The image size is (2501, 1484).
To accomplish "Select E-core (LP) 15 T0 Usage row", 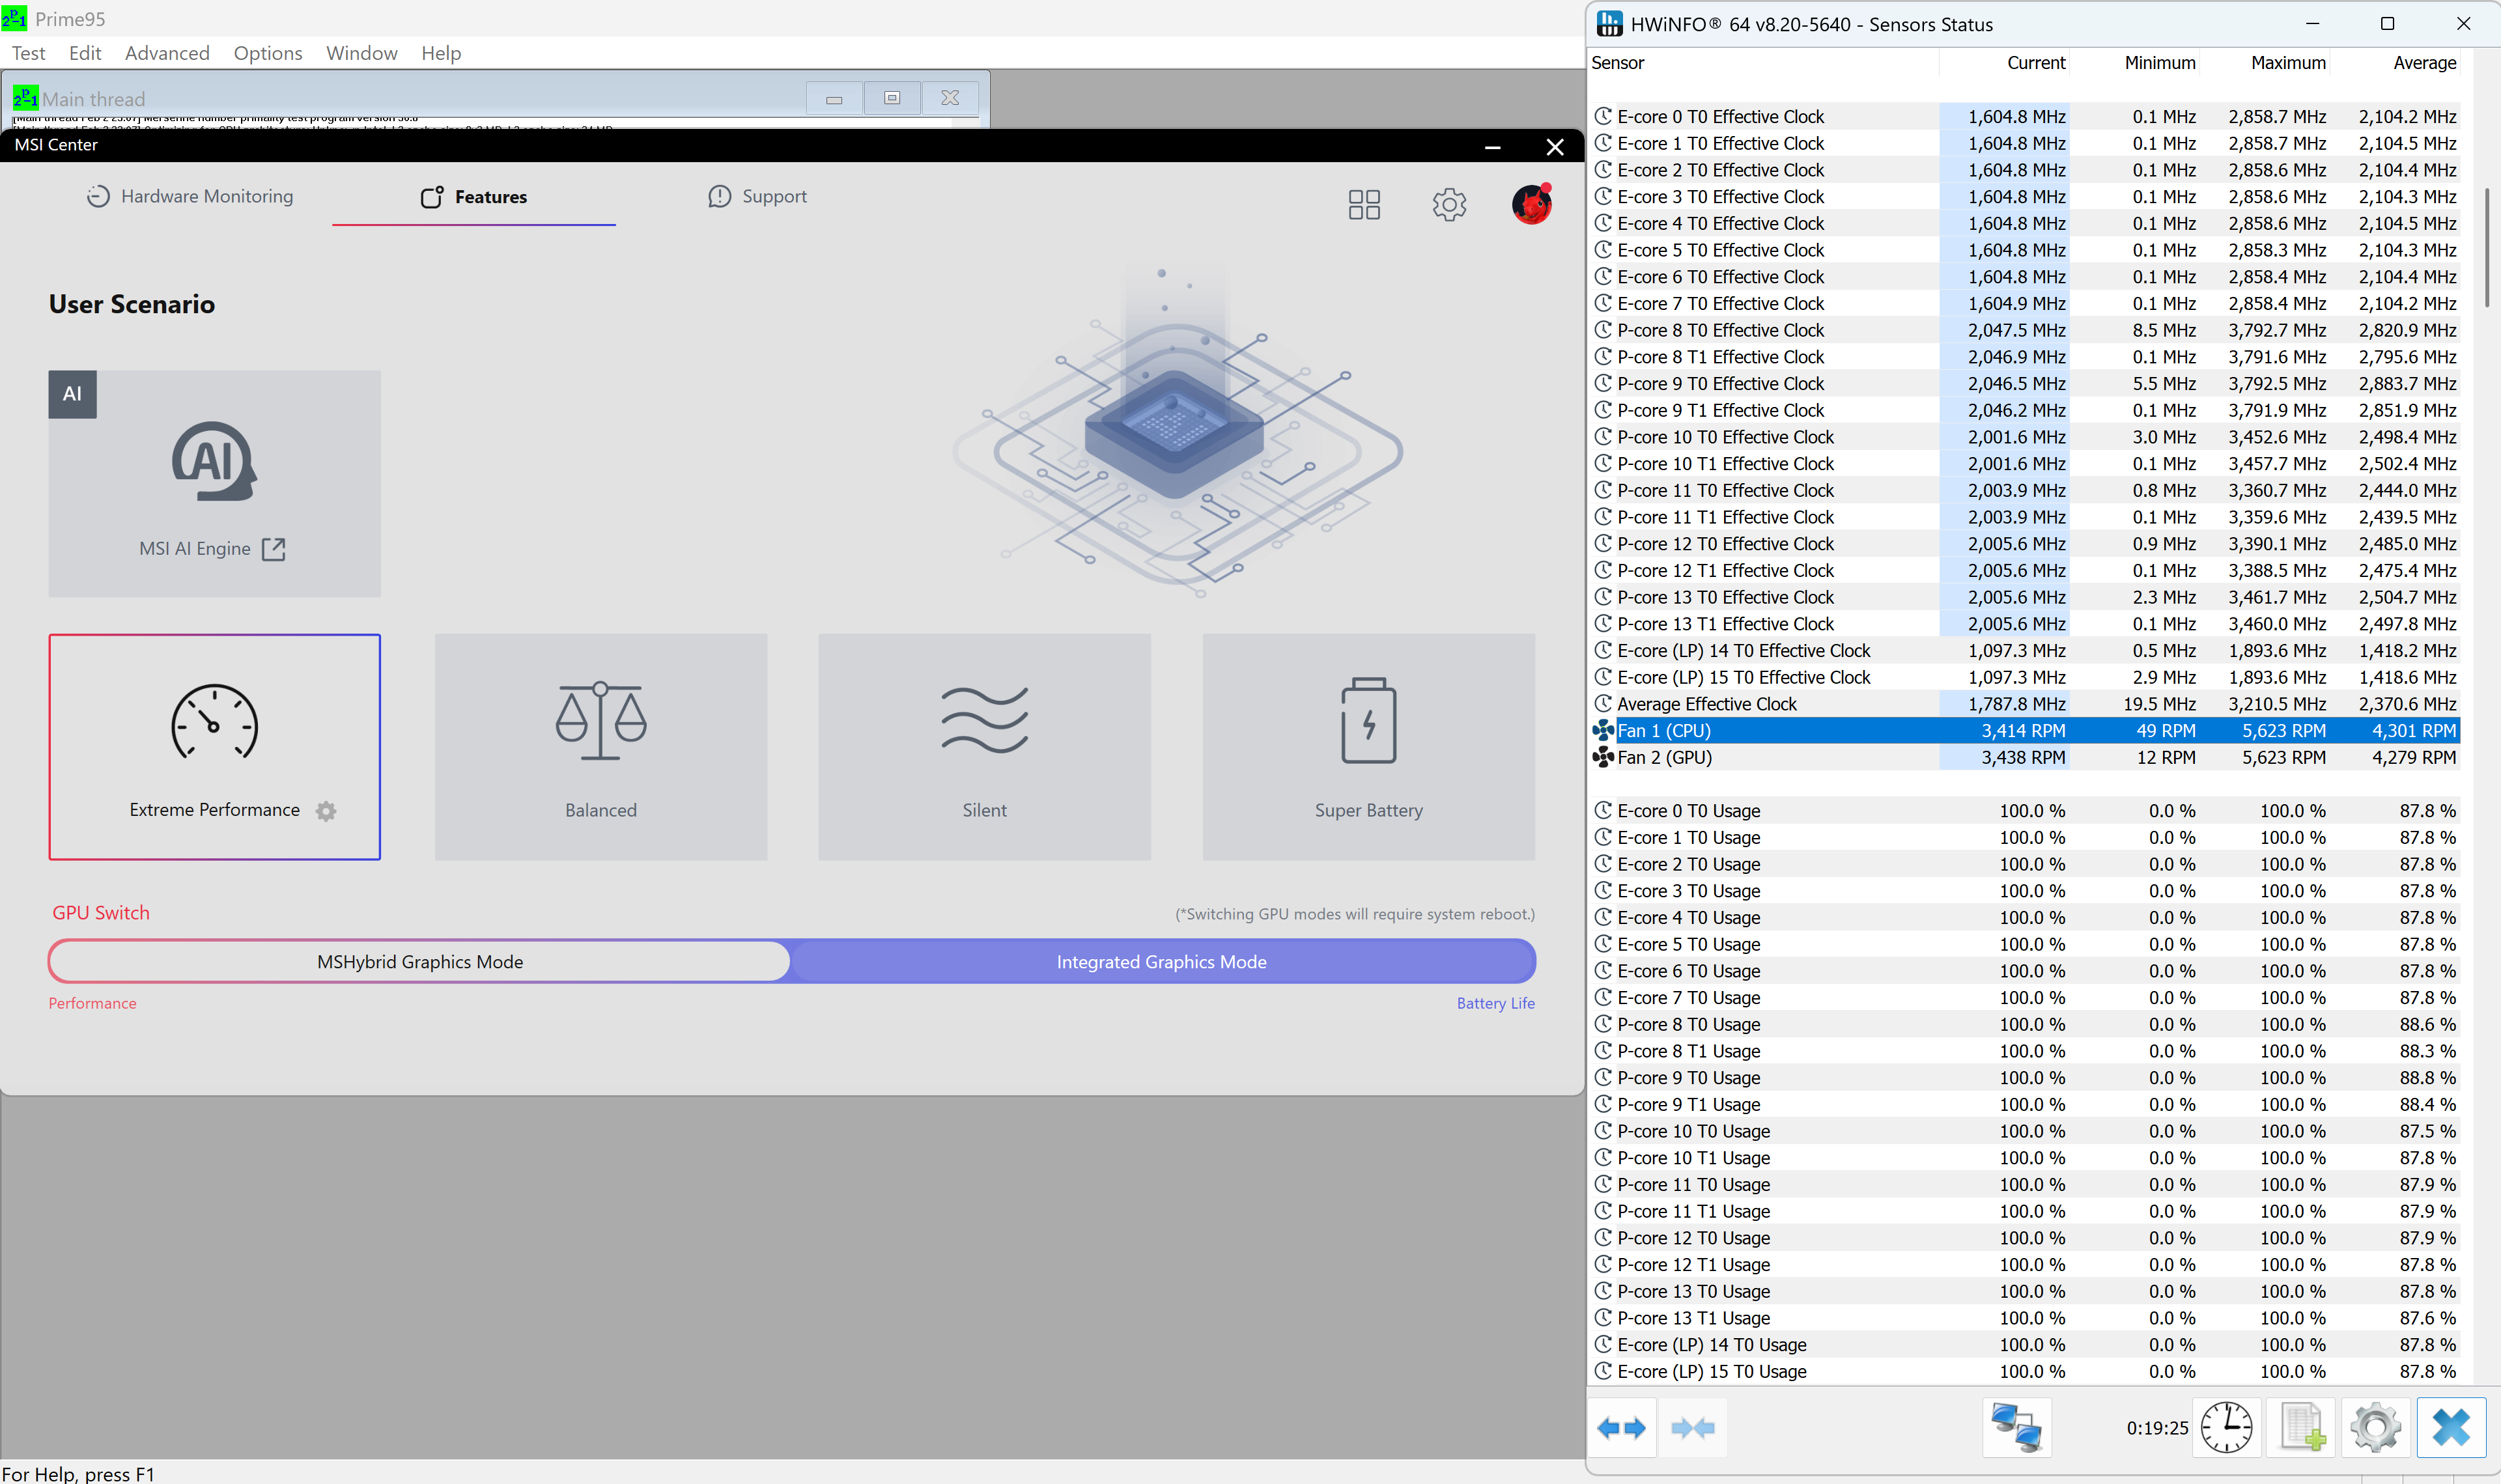I will tap(2024, 1372).
